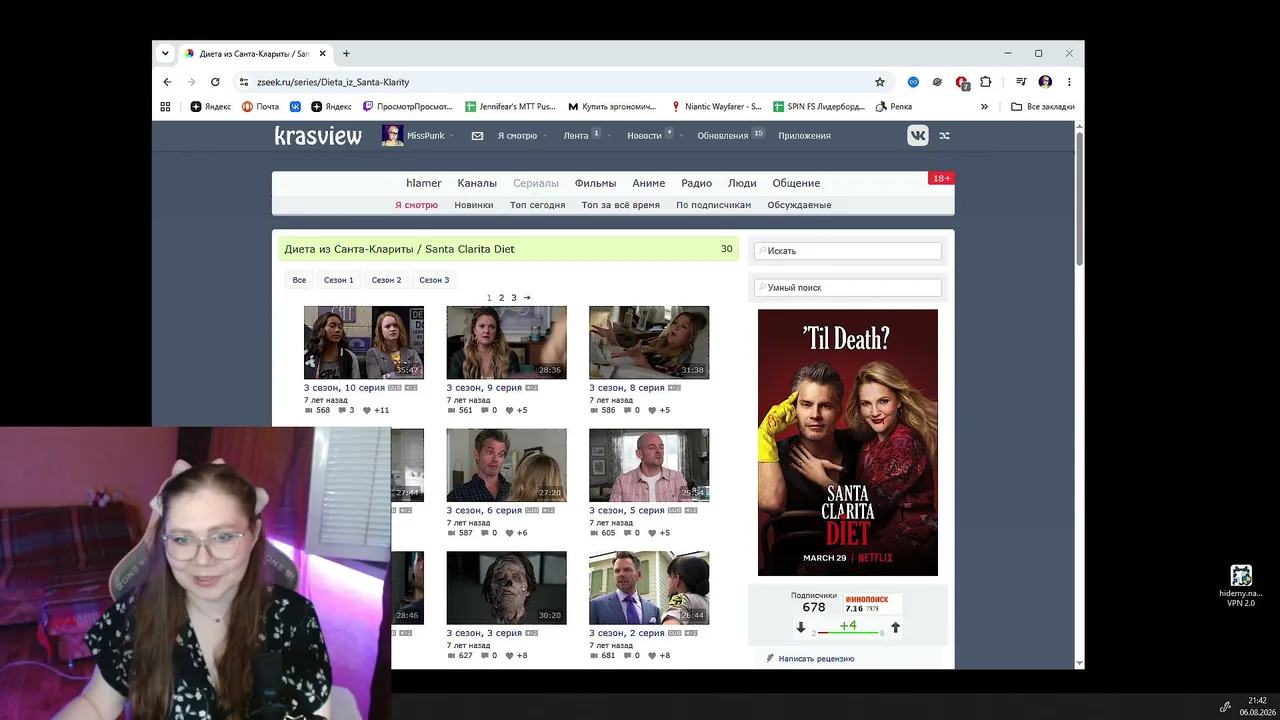Click the shuffle random icon in site header
The width and height of the screenshot is (1280, 720).
[944, 136]
